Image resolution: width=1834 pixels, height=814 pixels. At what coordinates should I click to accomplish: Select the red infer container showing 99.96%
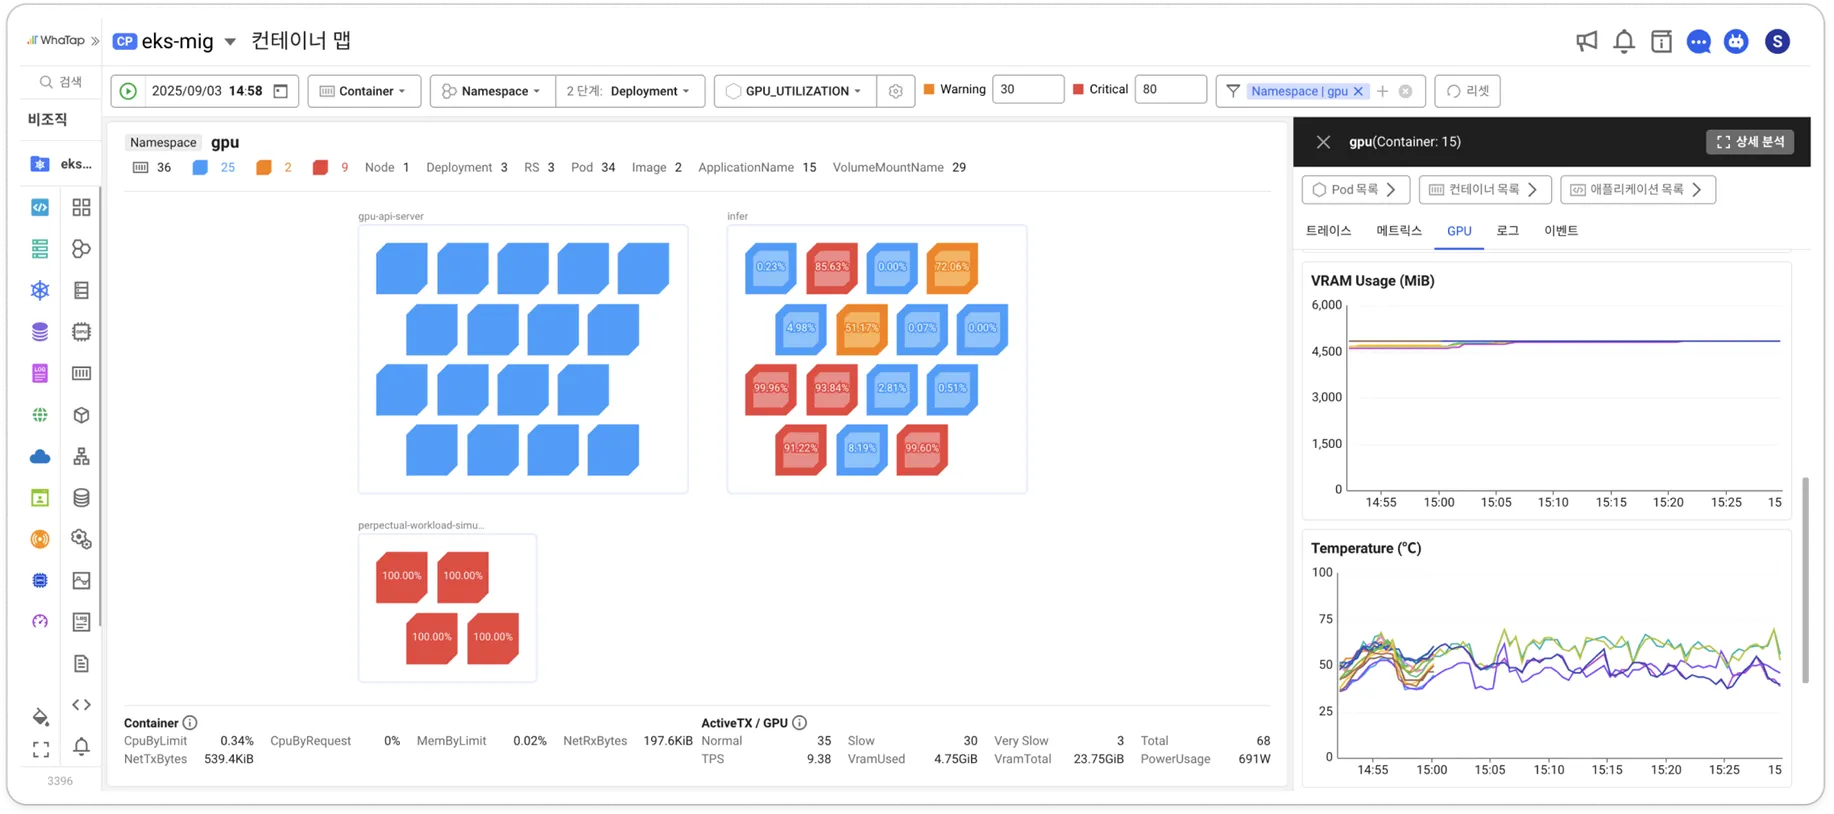[770, 389]
